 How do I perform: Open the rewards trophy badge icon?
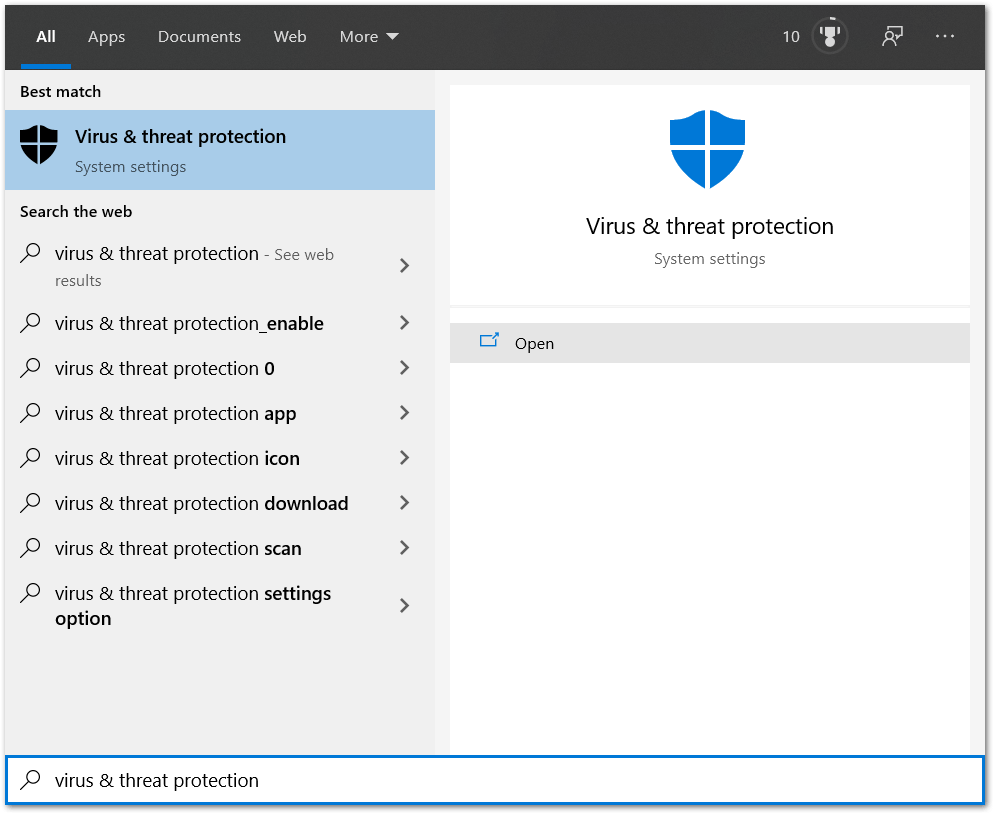click(x=829, y=36)
